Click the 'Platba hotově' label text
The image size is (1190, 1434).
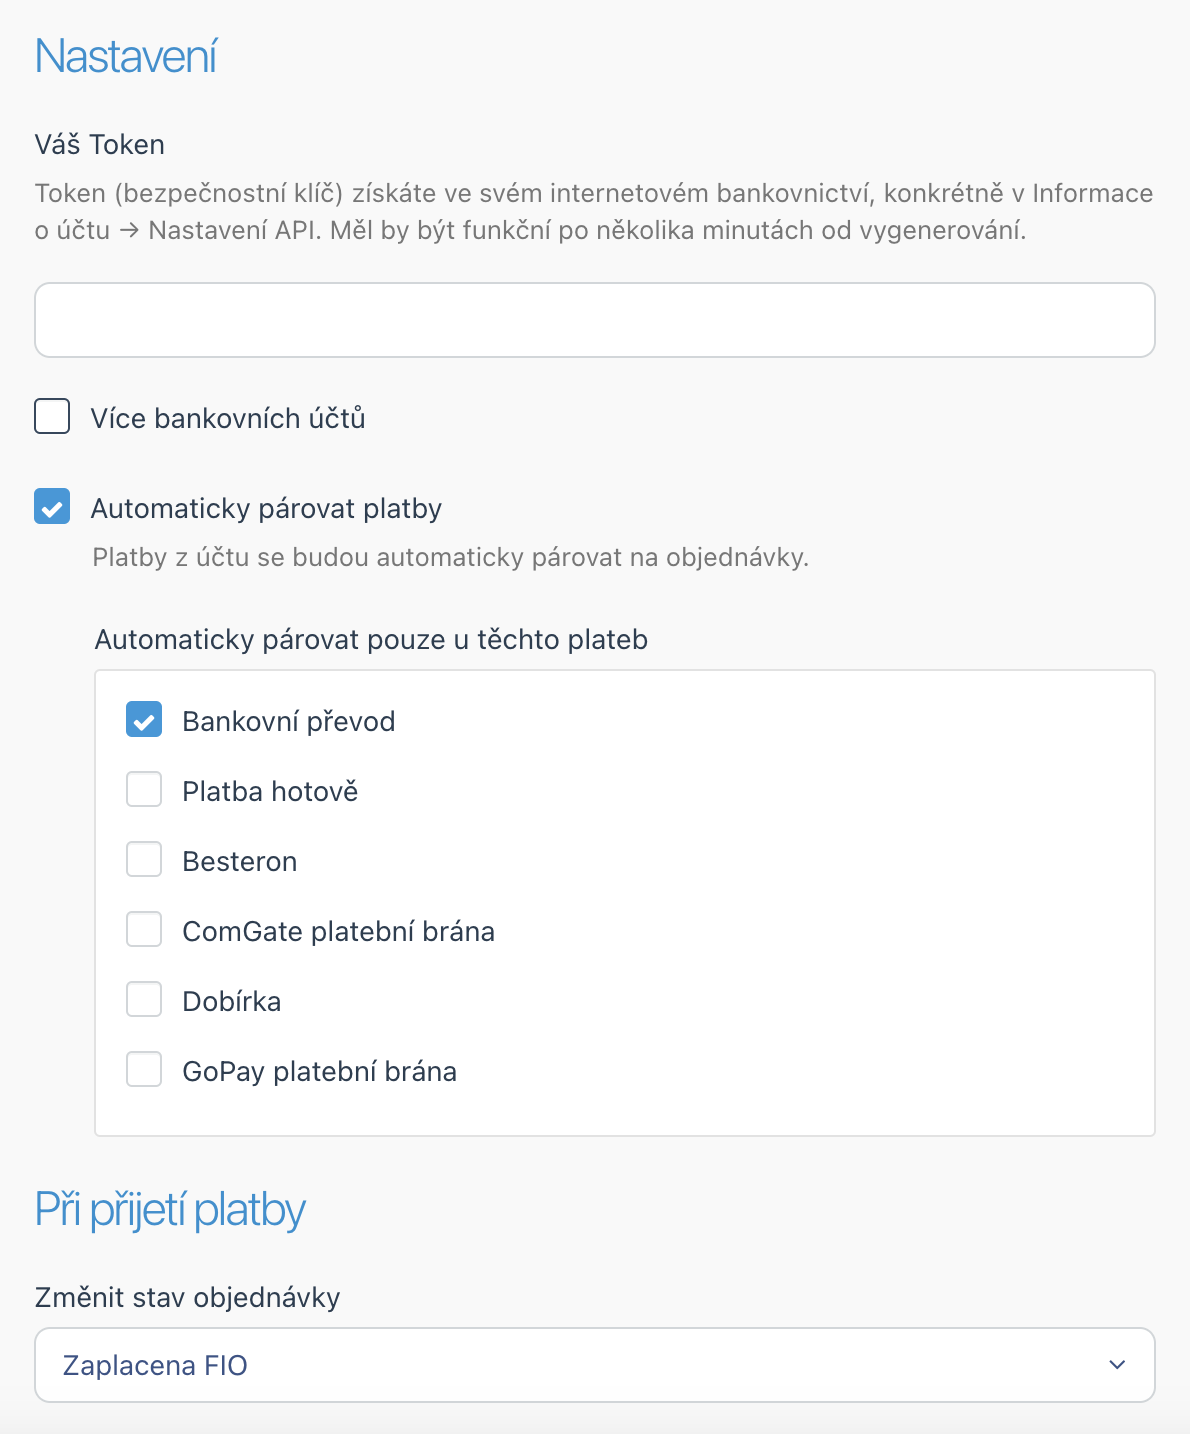pos(270,791)
